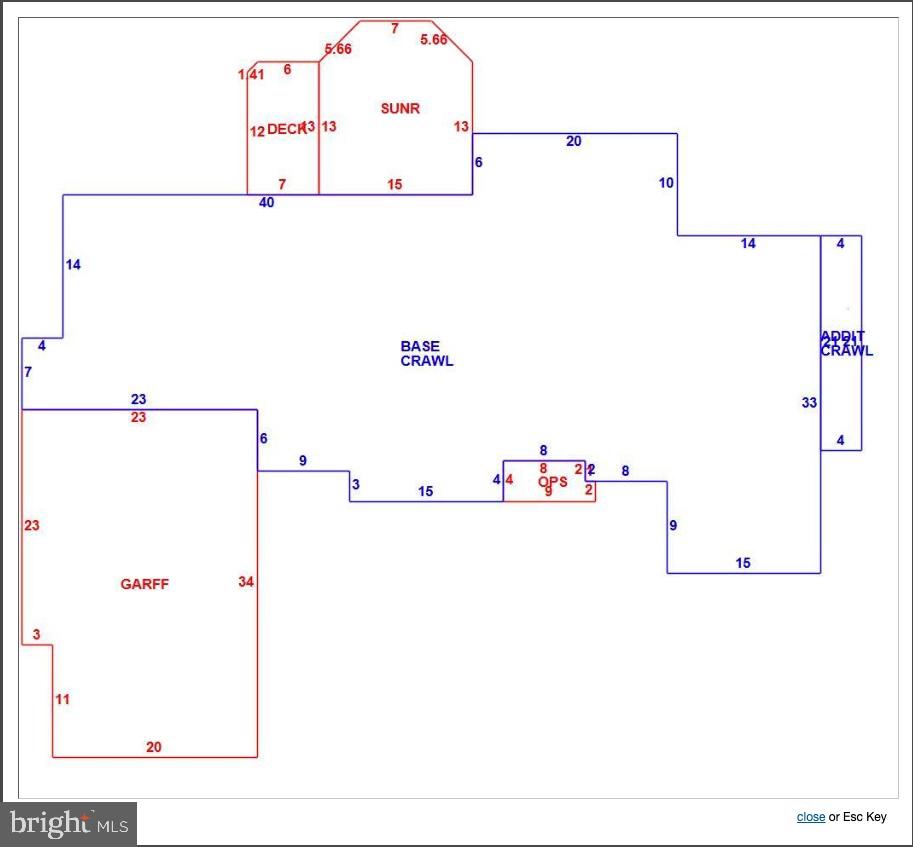Click the Bright MLS logo watermark

click(69, 824)
